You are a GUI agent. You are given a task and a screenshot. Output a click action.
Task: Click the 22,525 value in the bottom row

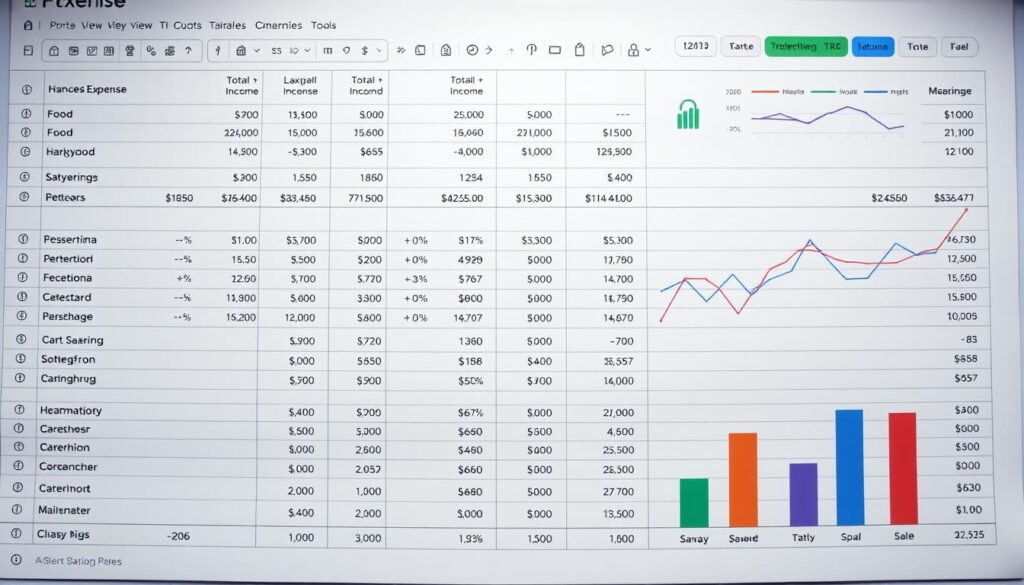click(x=968, y=534)
